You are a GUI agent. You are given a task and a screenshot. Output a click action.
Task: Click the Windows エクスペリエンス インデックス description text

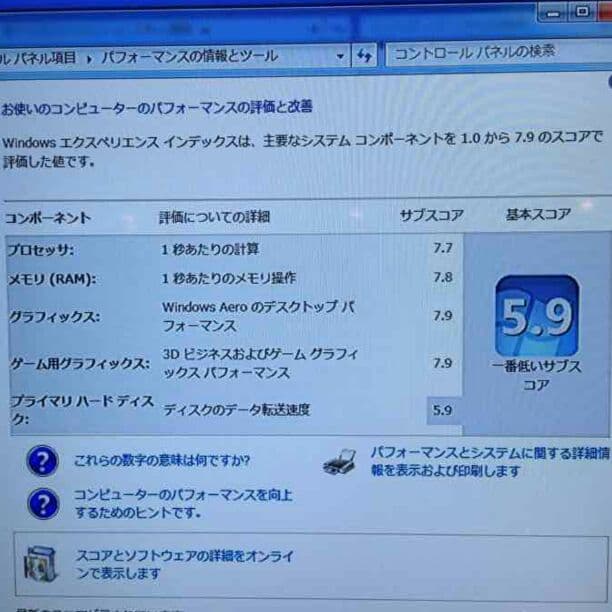302,151
